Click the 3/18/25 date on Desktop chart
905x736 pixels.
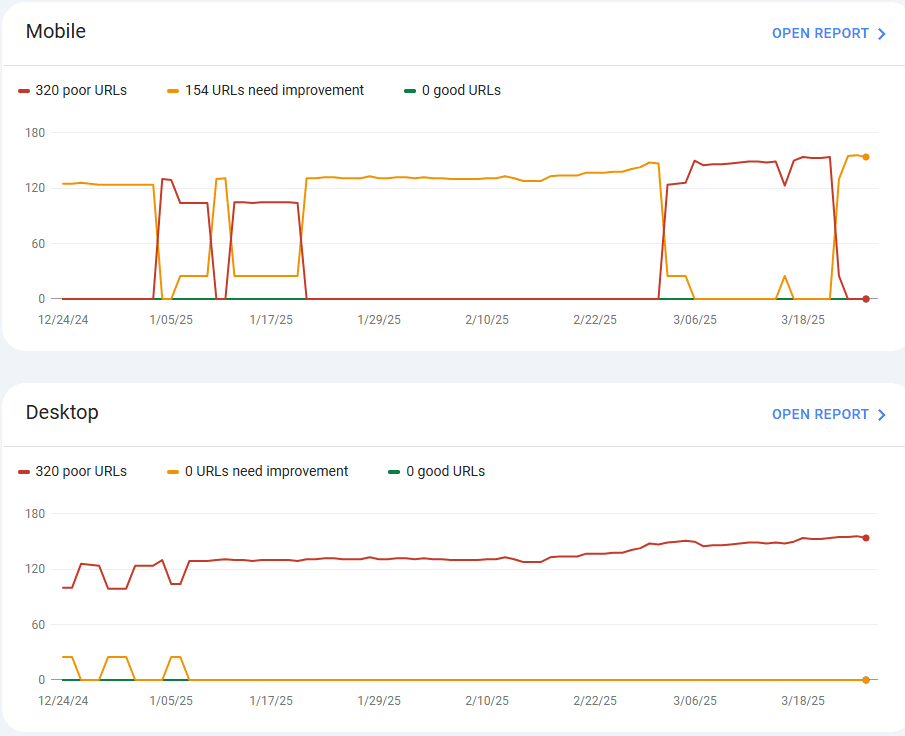pyautogui.click(x=803, y=701)
